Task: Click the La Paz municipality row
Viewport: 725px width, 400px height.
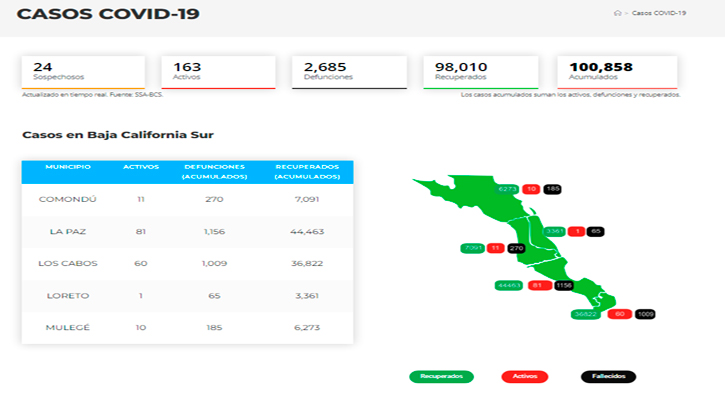Action: point(187,231)
